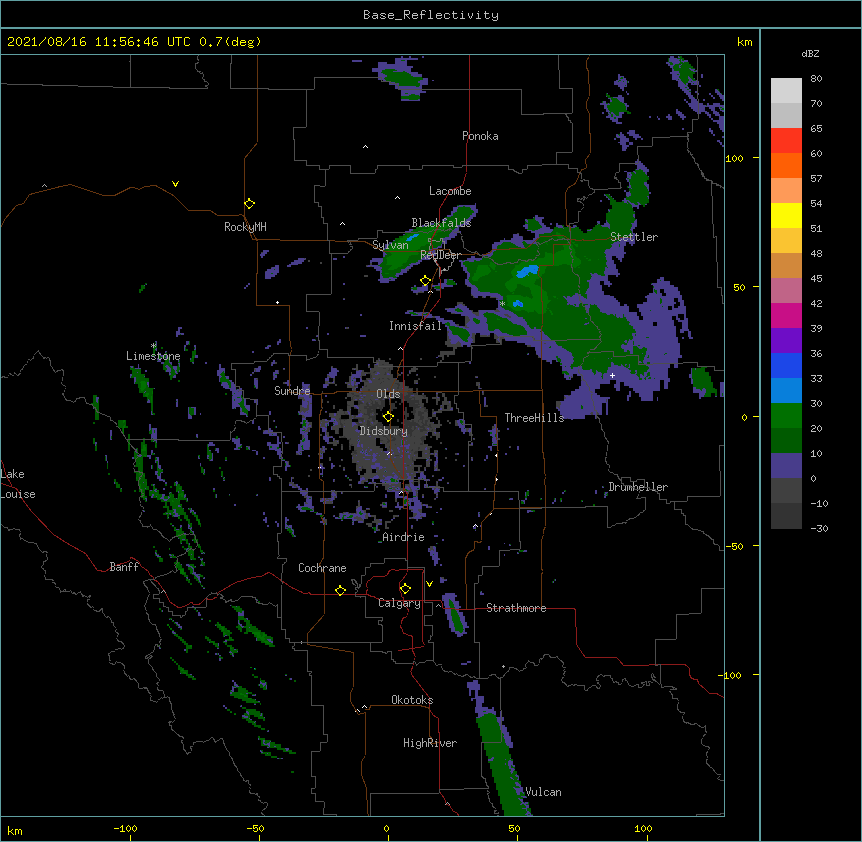This screenshot has height=842, width=862.
Task: Click the Lacombe city label
Action: pos(450,191)
